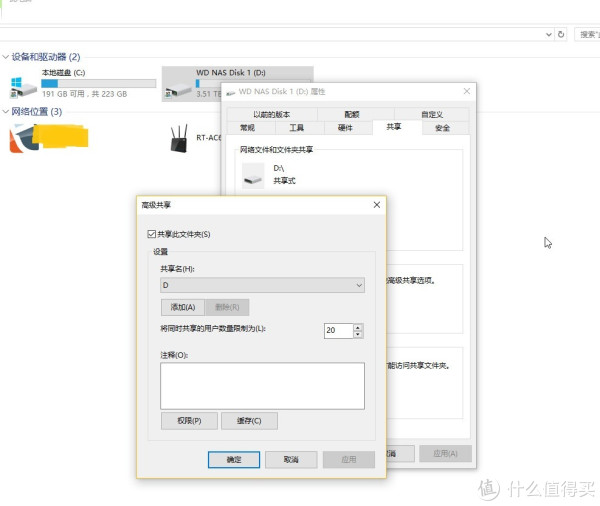The height and width of the screenshot is (506, 600).
Task: Decrease the simultaneous user limit with down arrow
Action: tap(358, 334)
